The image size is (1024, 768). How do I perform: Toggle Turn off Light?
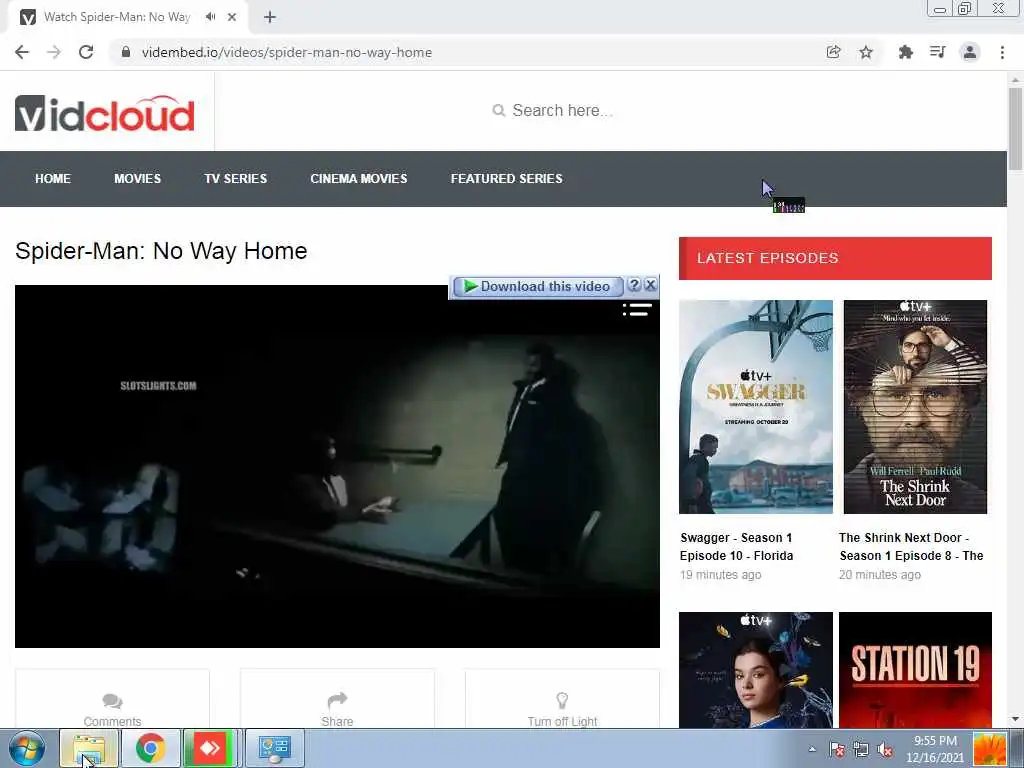(562, 699)
